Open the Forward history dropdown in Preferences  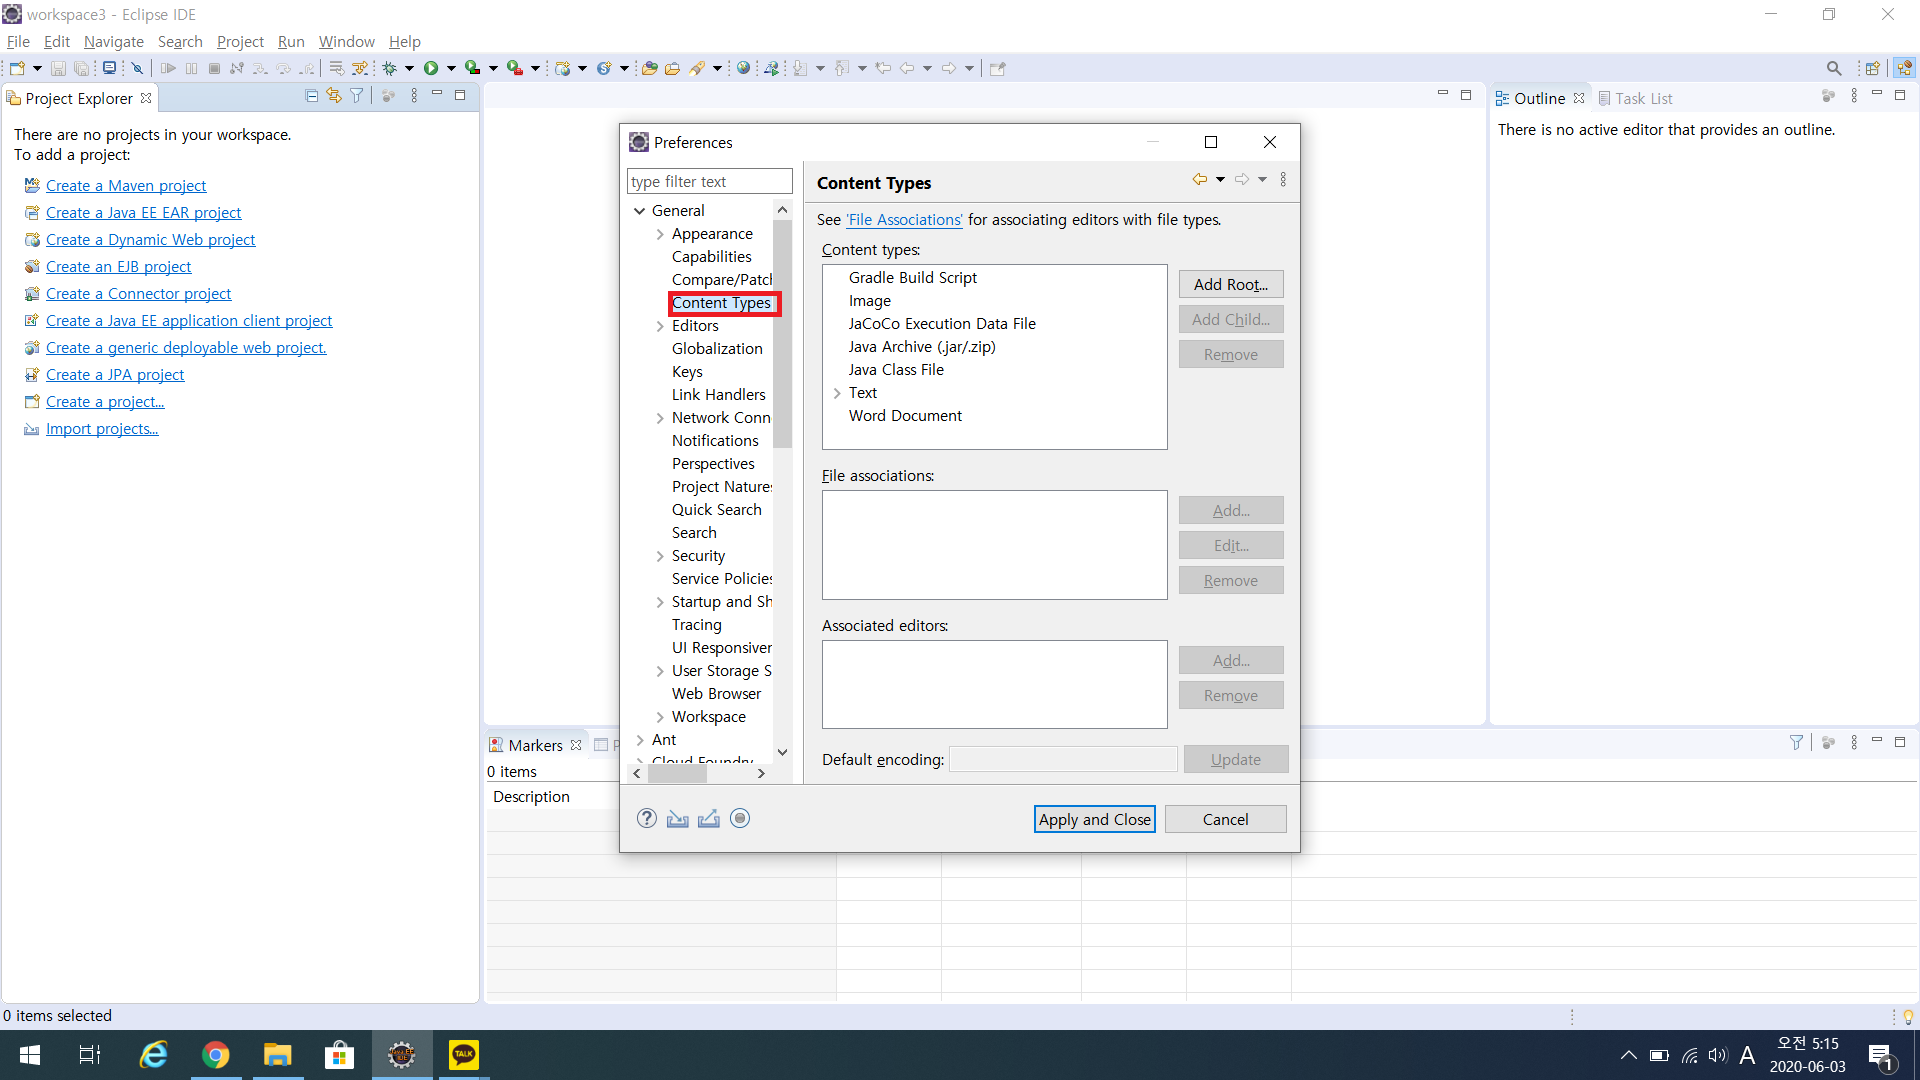click(x=1262, y=179)
